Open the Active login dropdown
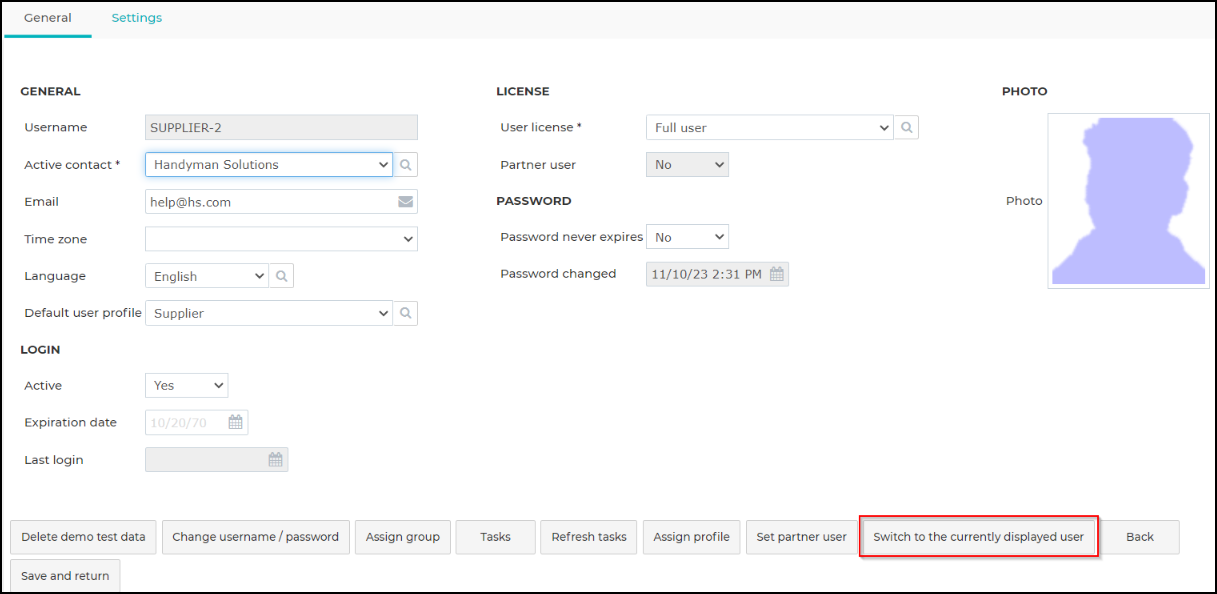The width and height of the screenshot is (1217, 594). (186, 385)
